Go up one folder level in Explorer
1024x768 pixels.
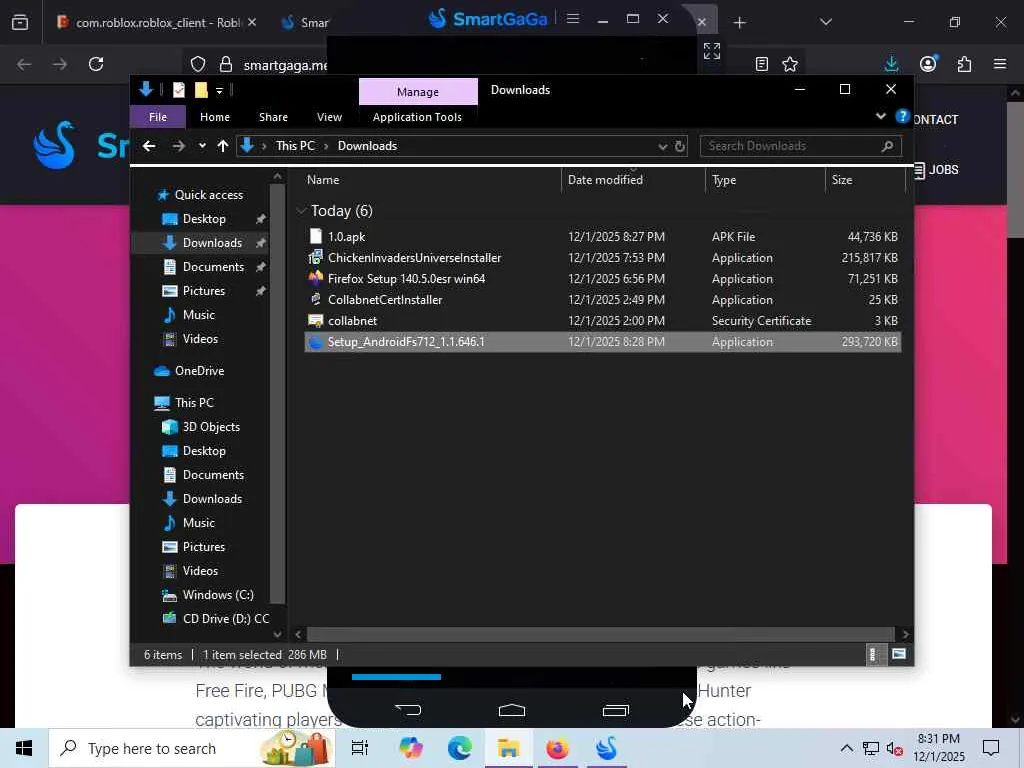pyautogui.click(x=223, y=146)
